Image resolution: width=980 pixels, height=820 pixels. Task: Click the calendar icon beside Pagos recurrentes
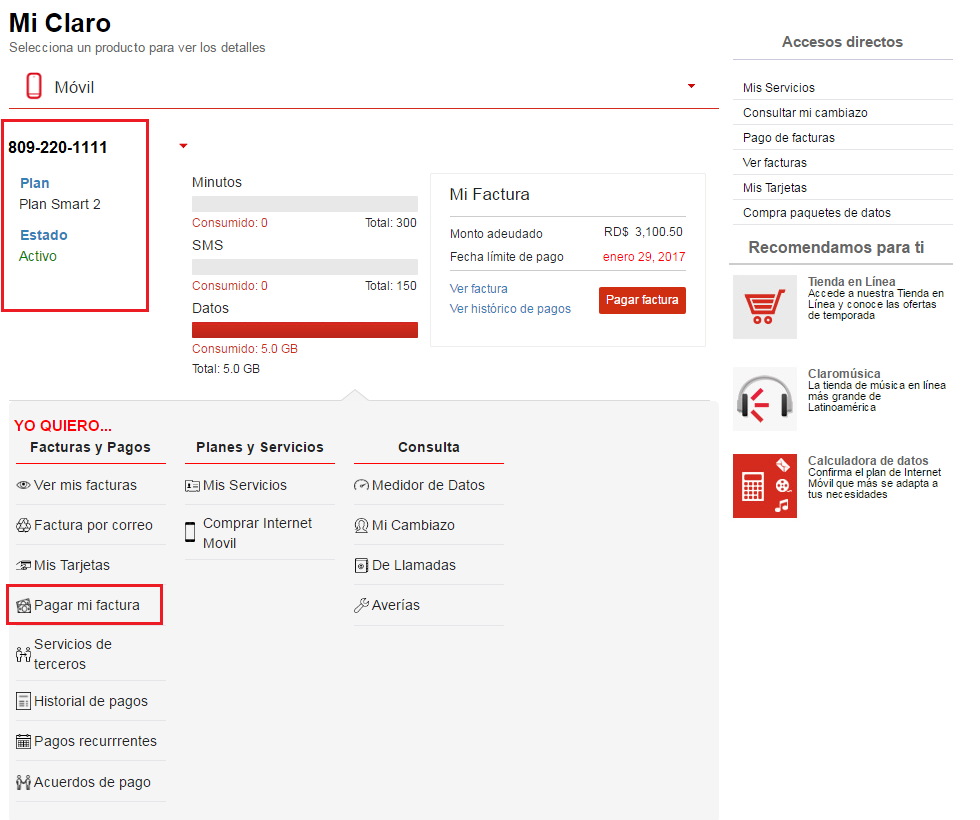pos(23,741)
